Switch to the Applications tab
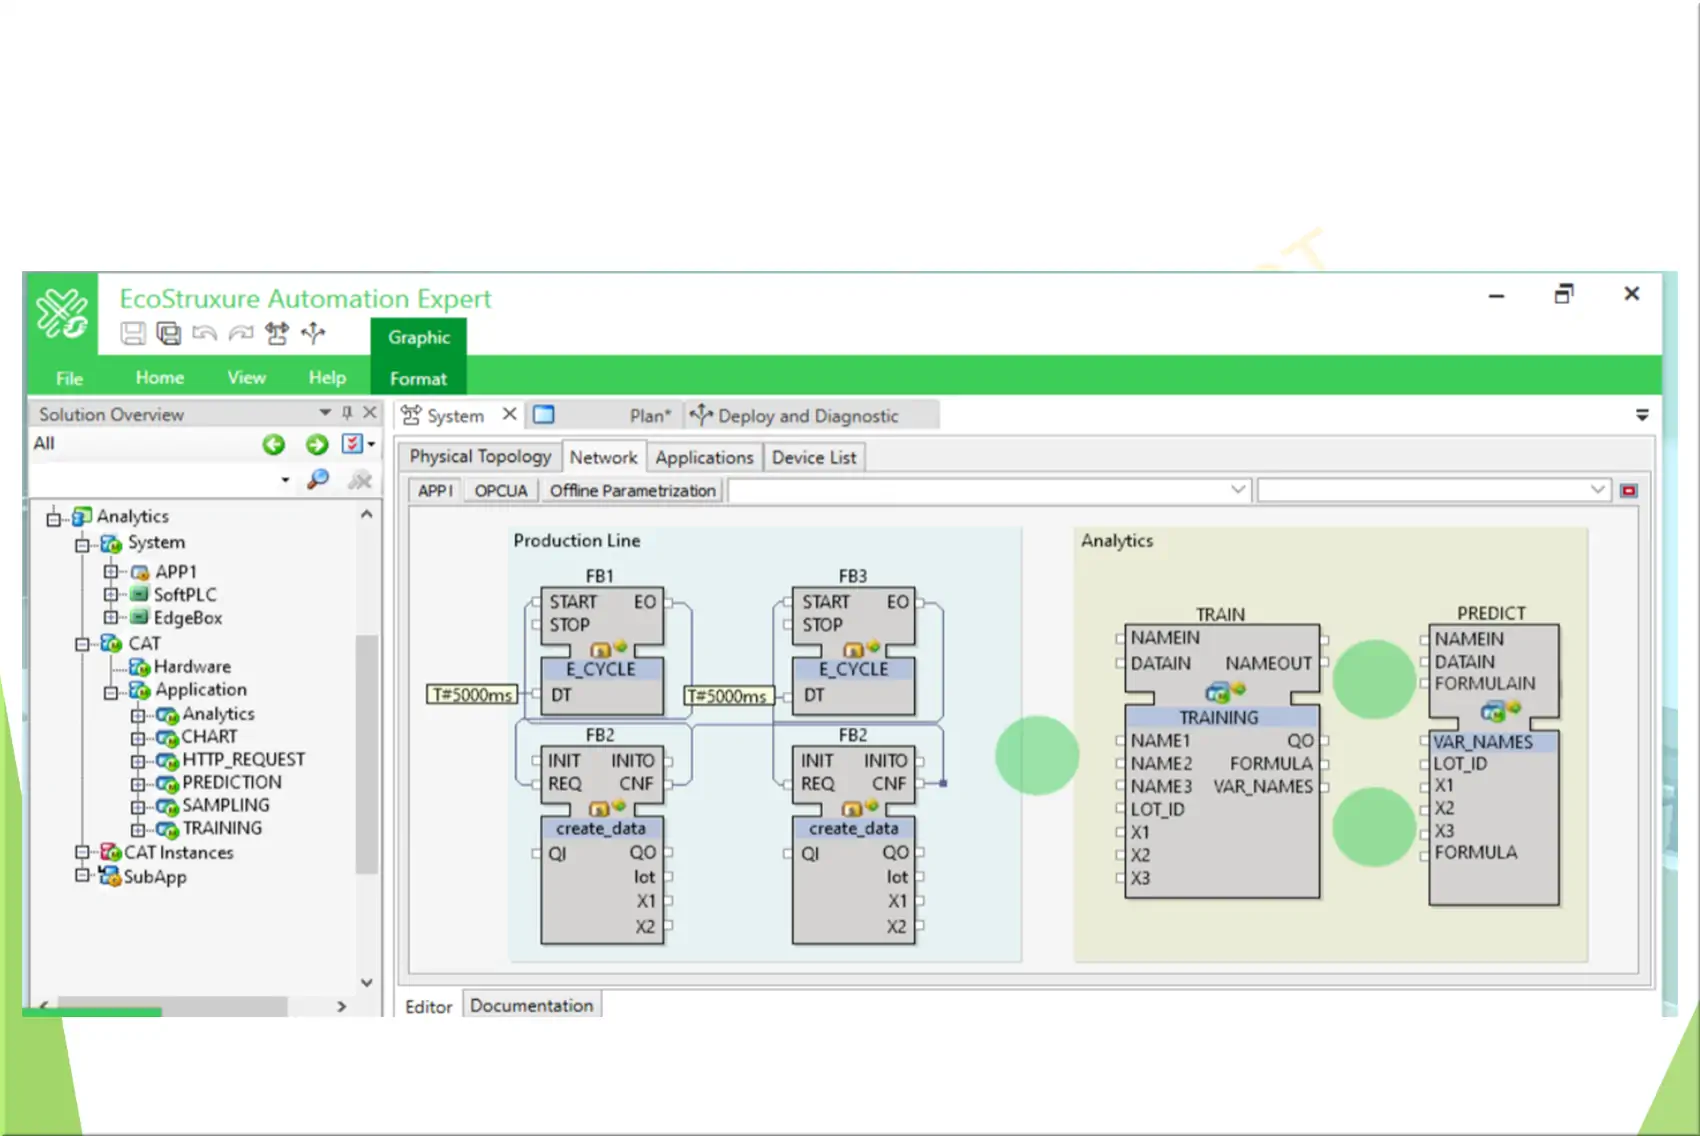The image size is (1700, 1136). [x=704, y=457]
